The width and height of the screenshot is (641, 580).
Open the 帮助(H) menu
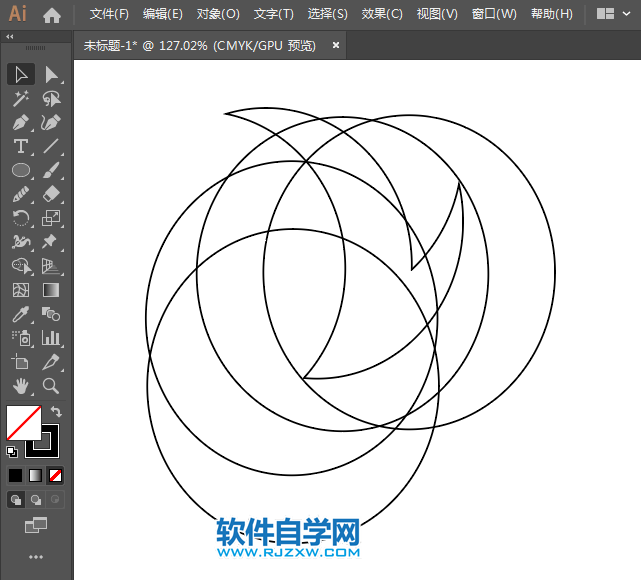click(552, 14)
